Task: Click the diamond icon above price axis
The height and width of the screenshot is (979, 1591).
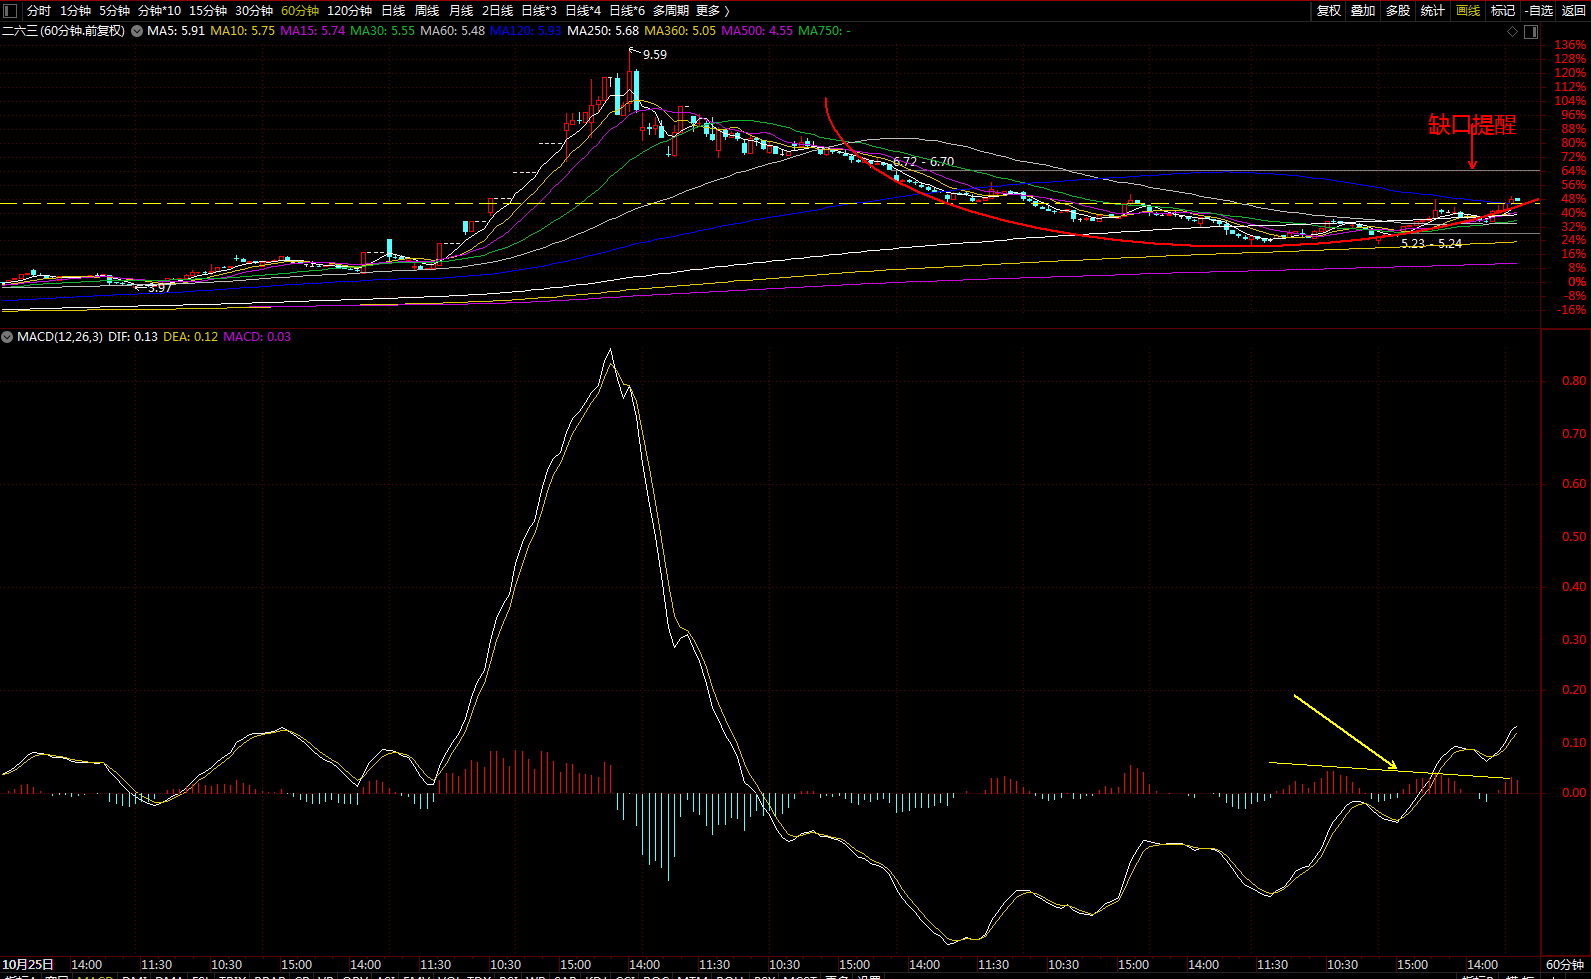Action: point(1513,32)
